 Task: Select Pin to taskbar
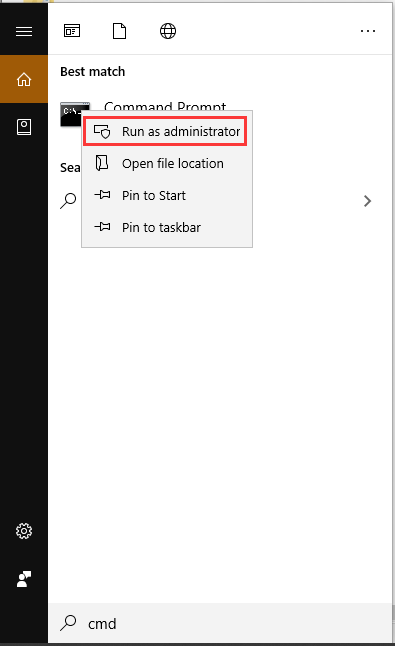coord(167,227)
